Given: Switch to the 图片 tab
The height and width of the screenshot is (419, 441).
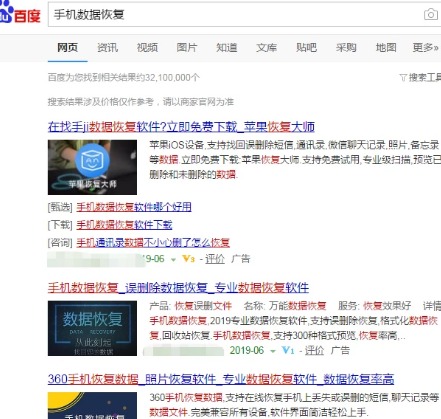Looking at the screenshot, I should [x=187, y=48].
